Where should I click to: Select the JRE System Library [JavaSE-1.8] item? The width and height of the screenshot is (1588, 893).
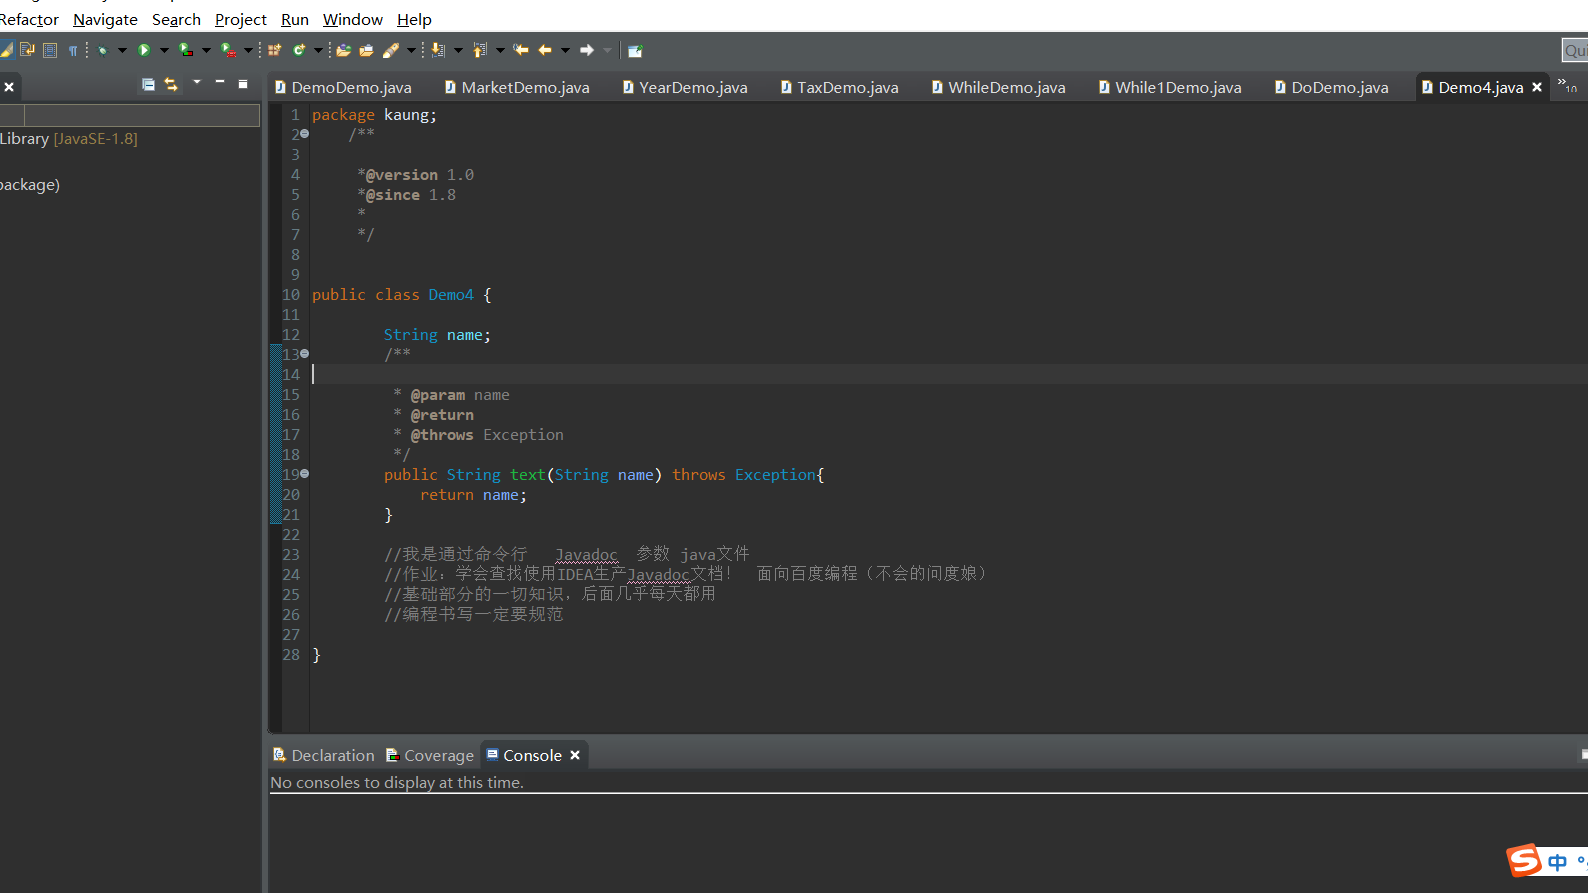pos(69,138)
